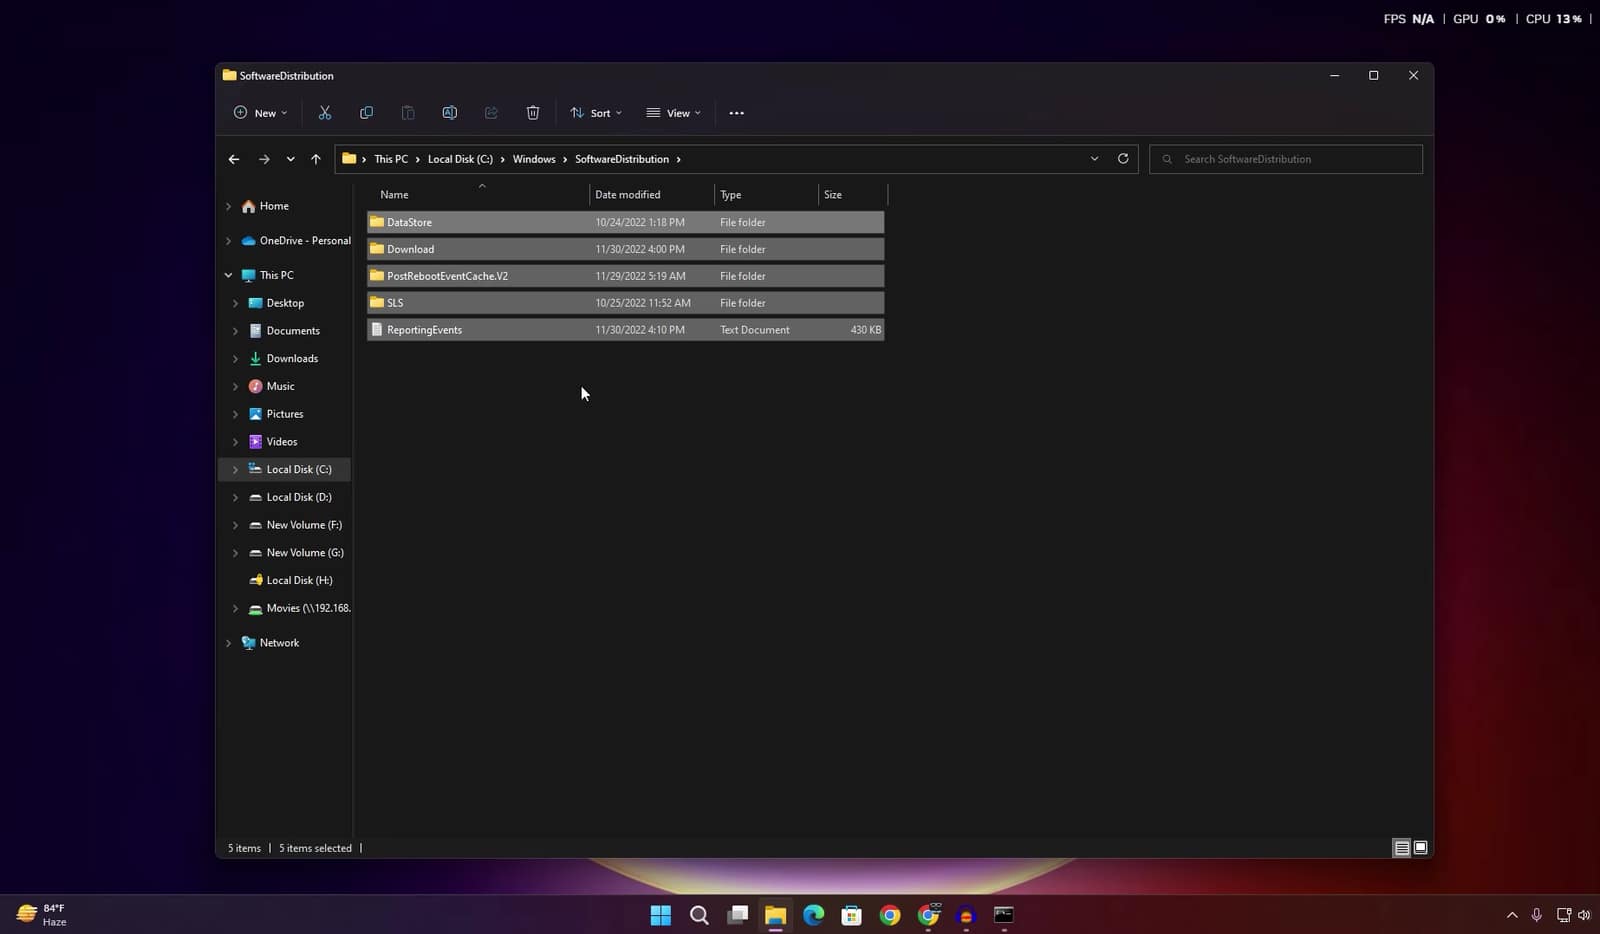Open taskbar Search

tap(699, 915)
